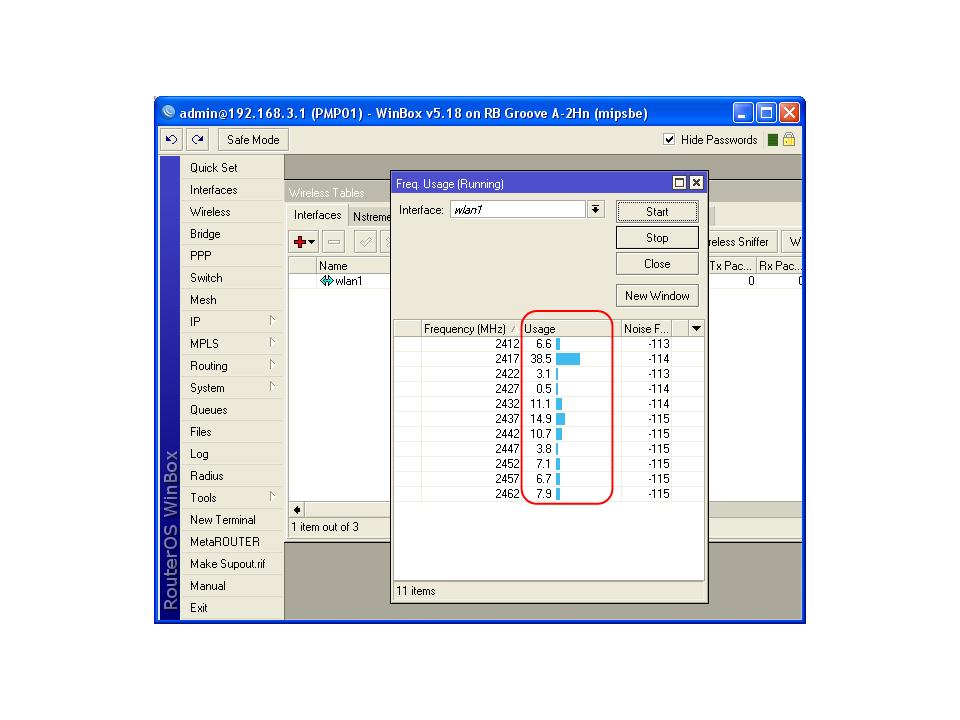Image resolution: width=960 pixels, height=720 pixels.
Task: Open Radius menu item
Action: point(231,476)
